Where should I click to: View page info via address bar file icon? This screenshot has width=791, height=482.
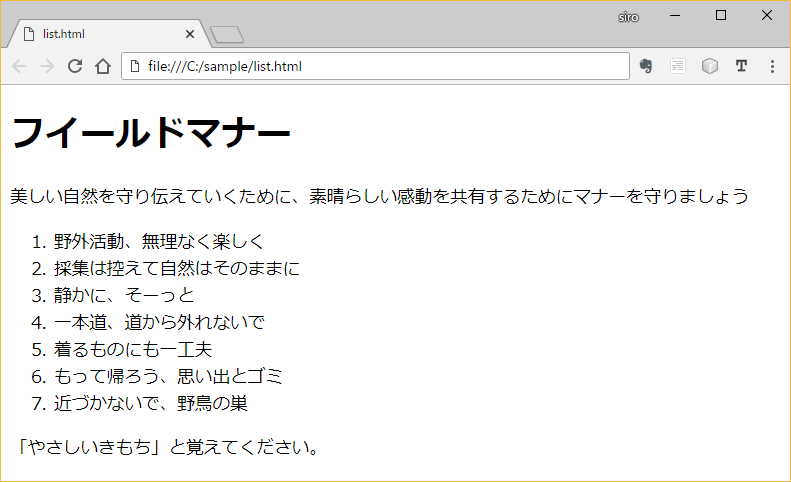pyautogui.click(x=135, y=67)
